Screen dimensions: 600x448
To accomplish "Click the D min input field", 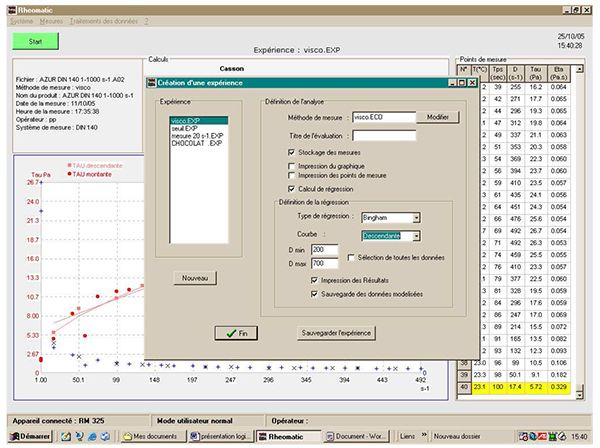I will (x=324, y=250).
